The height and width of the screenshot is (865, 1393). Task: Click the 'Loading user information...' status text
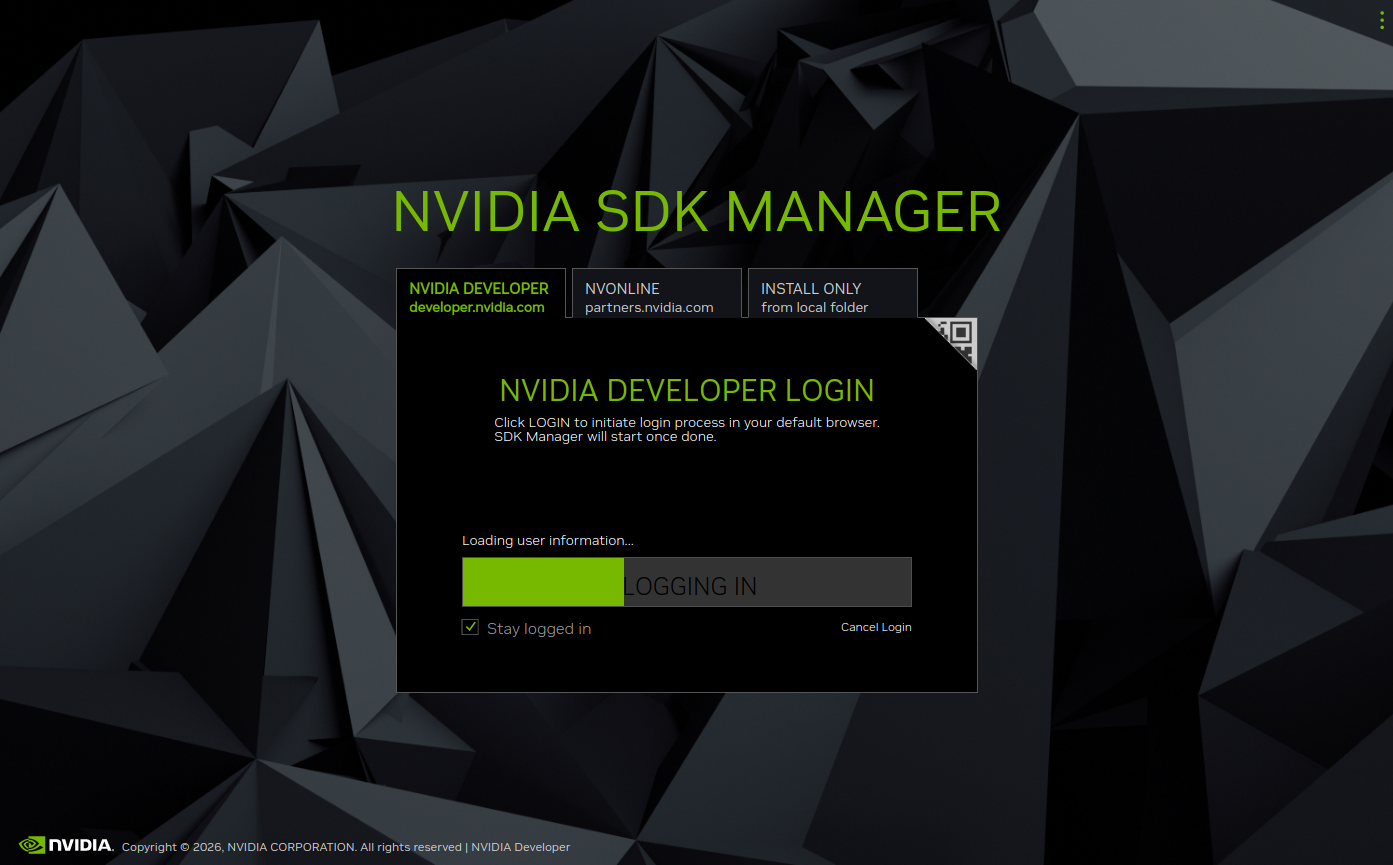(x=548, y=540)
